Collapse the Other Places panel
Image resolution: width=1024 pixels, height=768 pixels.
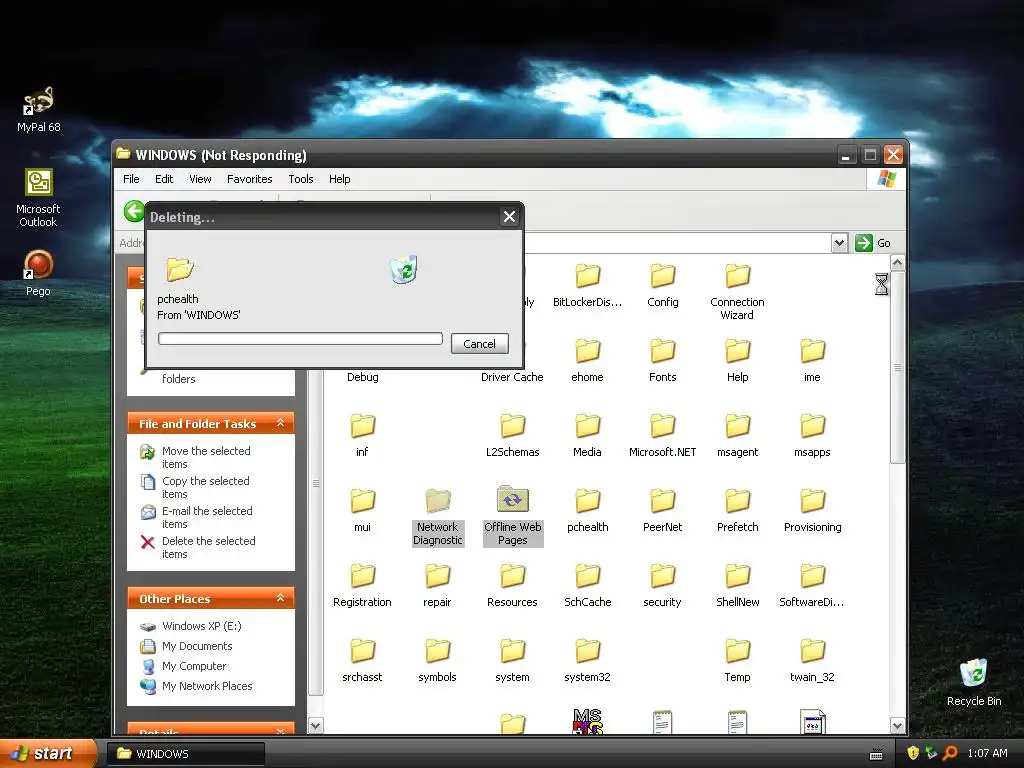(x=280, y=598)
